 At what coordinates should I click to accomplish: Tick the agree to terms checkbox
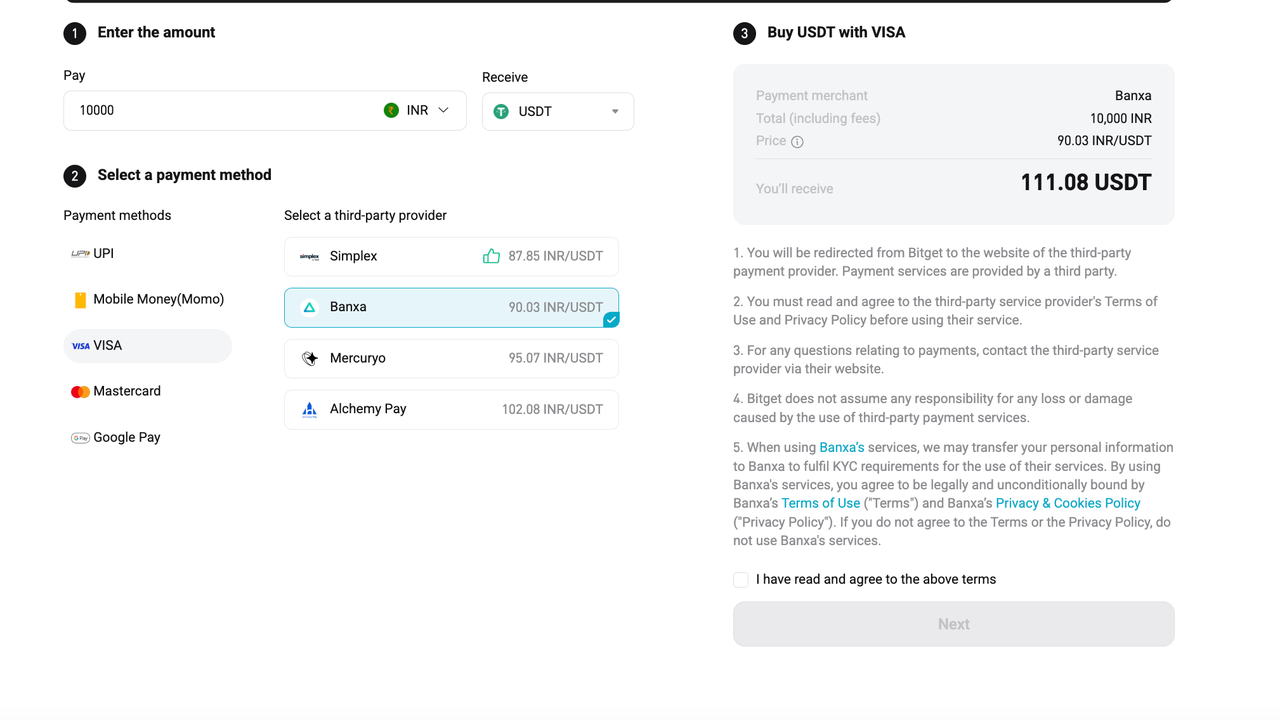741,580
